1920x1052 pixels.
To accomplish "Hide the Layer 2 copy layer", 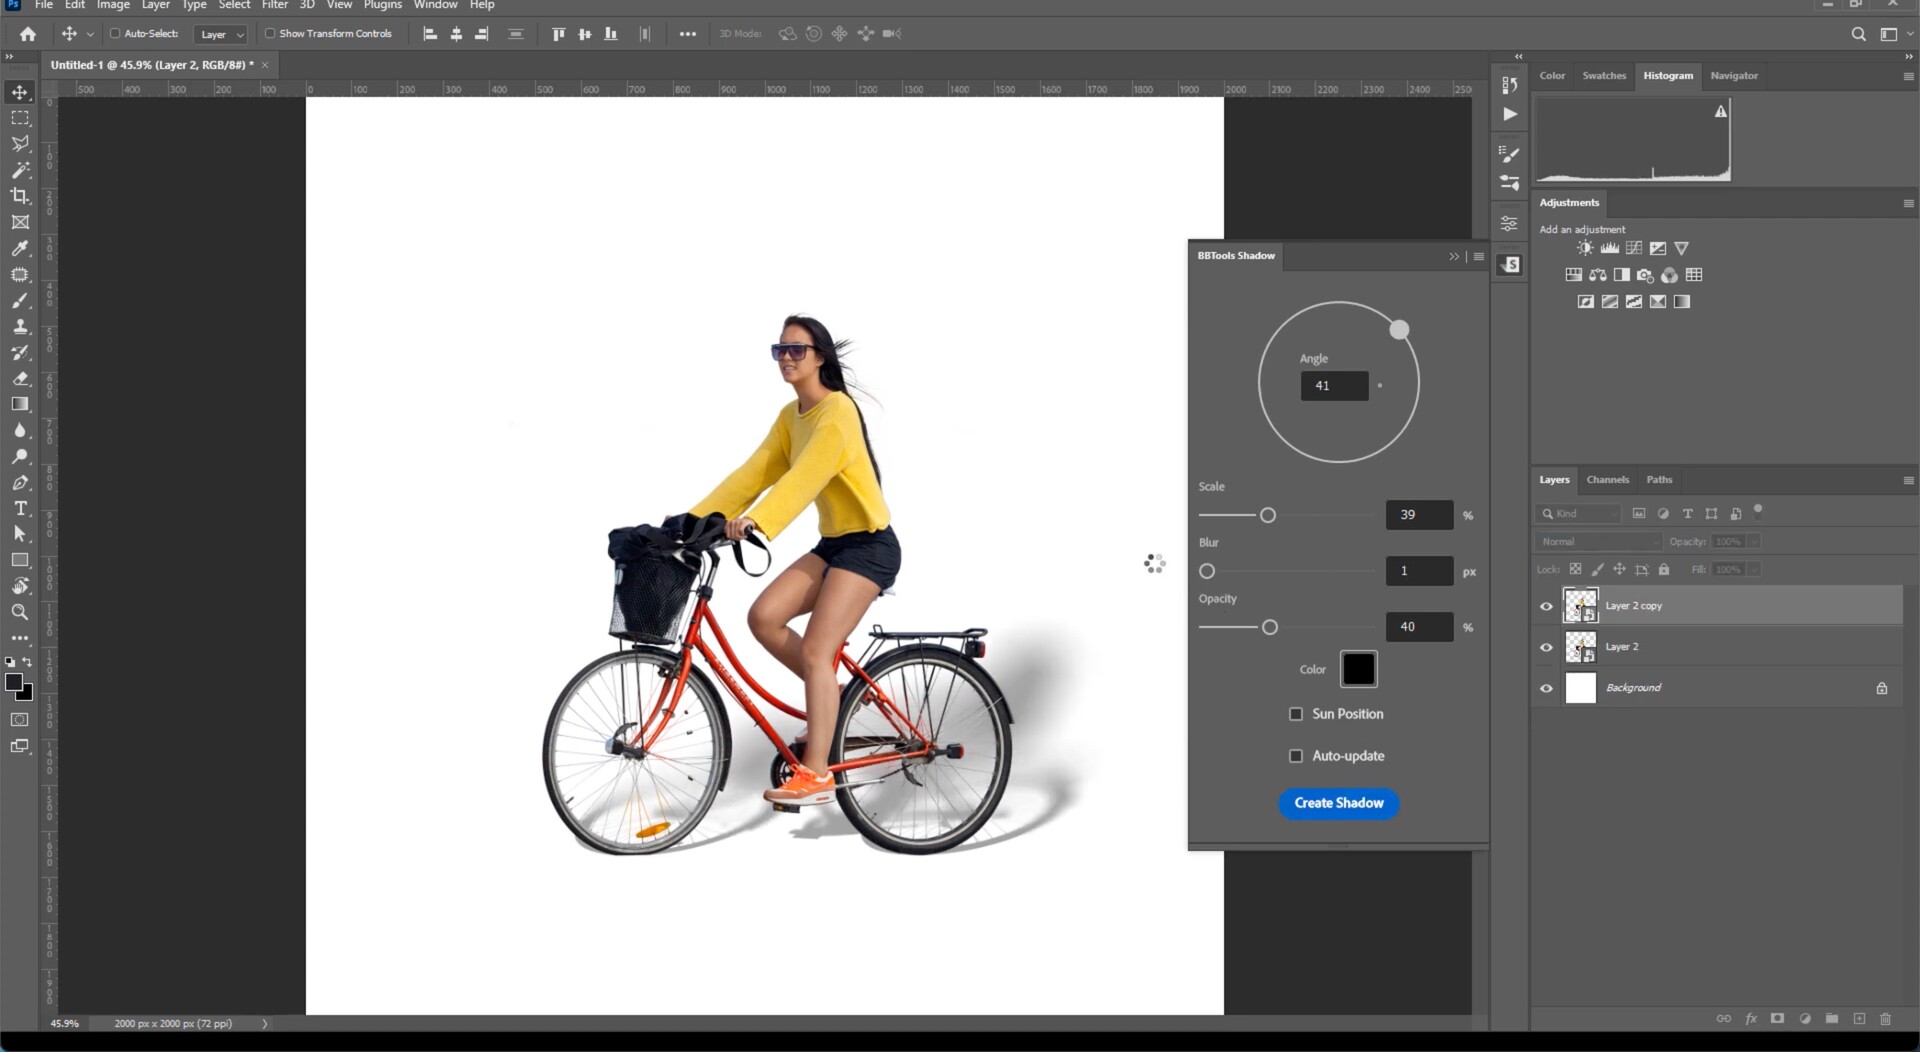I will (x=1546, y=606).
